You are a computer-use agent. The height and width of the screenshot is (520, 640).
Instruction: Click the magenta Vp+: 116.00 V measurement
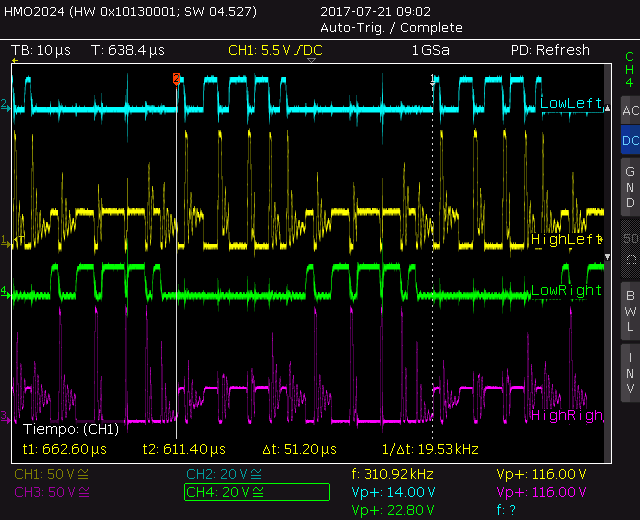pyautogui.click(x=541, y=492)
